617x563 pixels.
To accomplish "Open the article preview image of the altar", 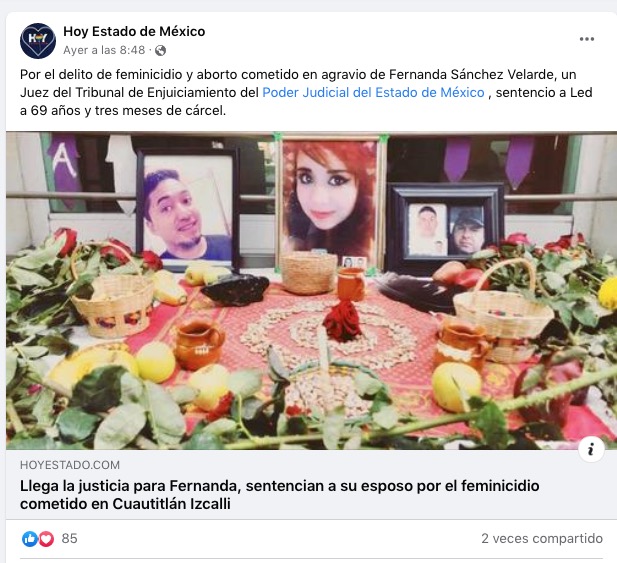I will [x=311, y=290].
